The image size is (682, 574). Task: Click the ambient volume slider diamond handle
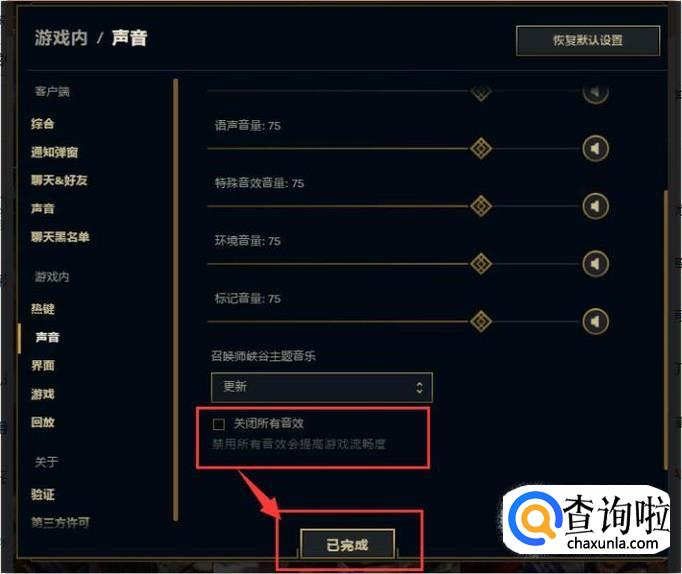coord(481,264)
